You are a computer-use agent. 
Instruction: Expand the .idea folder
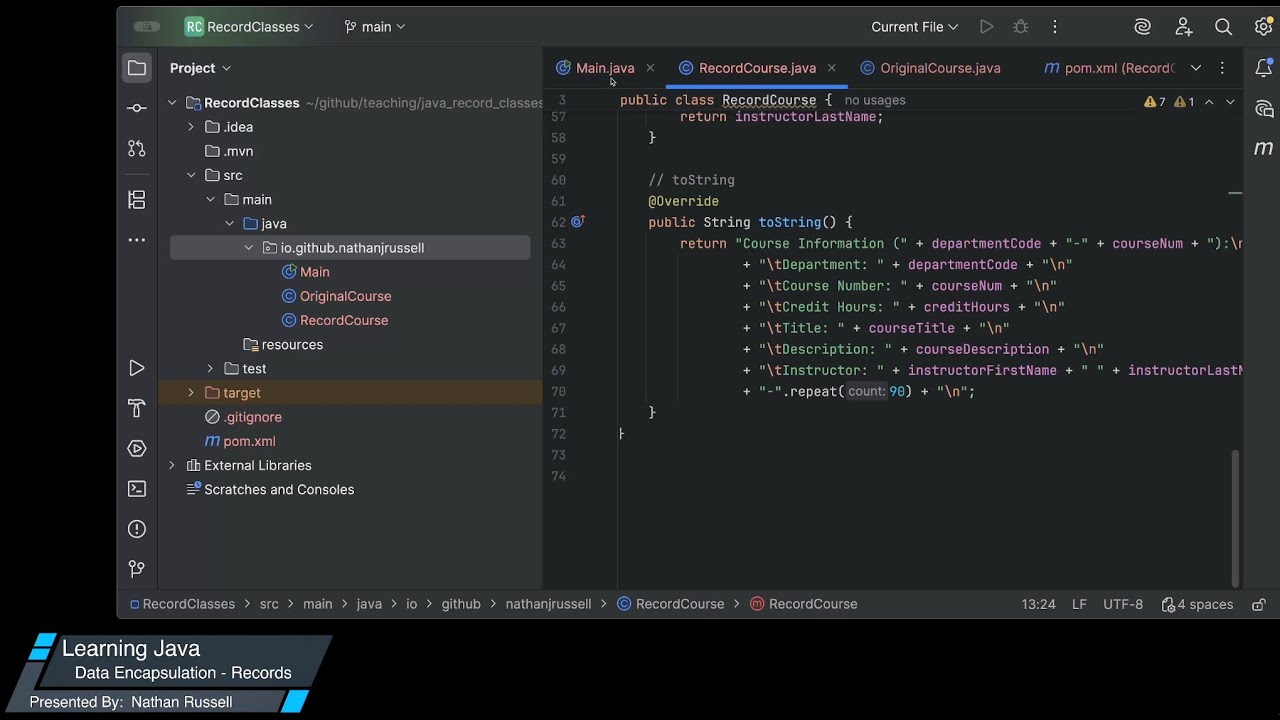[191, 127]
